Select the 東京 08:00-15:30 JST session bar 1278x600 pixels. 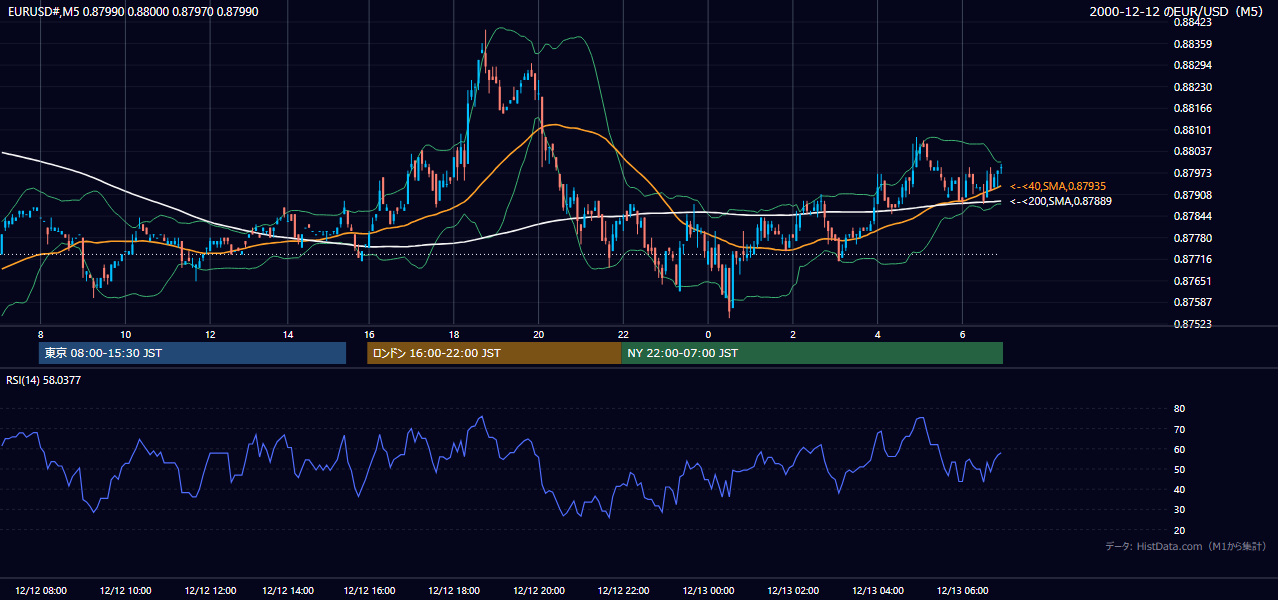click(x=192, y=353)
